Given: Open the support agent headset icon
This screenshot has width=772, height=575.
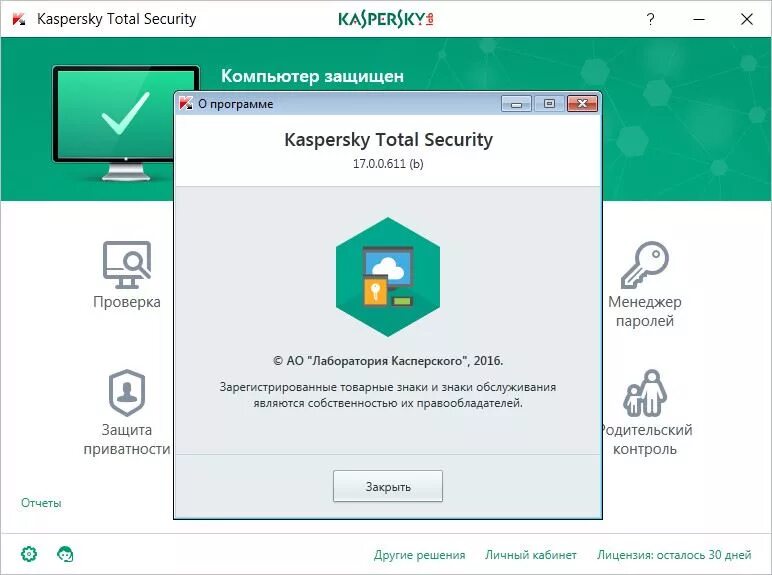Looking at the screenshot, I should click(65, 554).
